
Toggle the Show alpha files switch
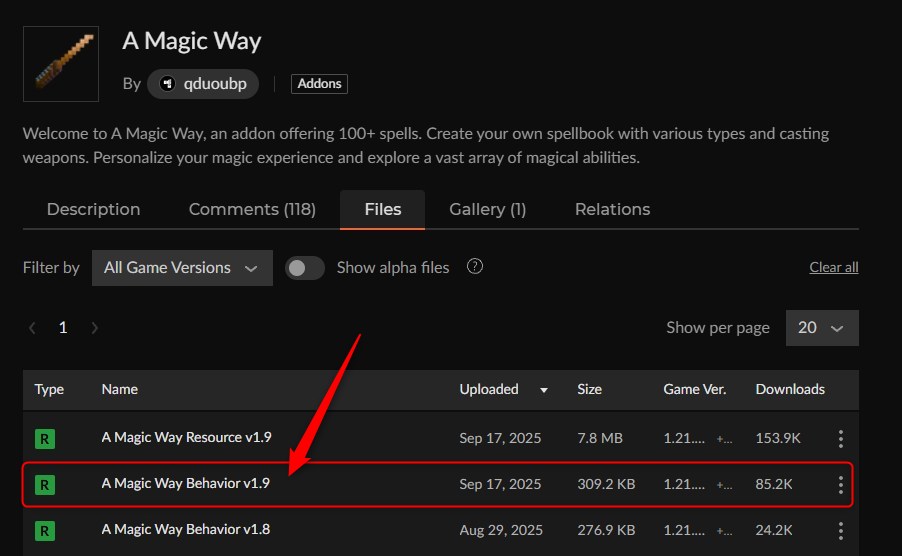[x=305, y=268]
